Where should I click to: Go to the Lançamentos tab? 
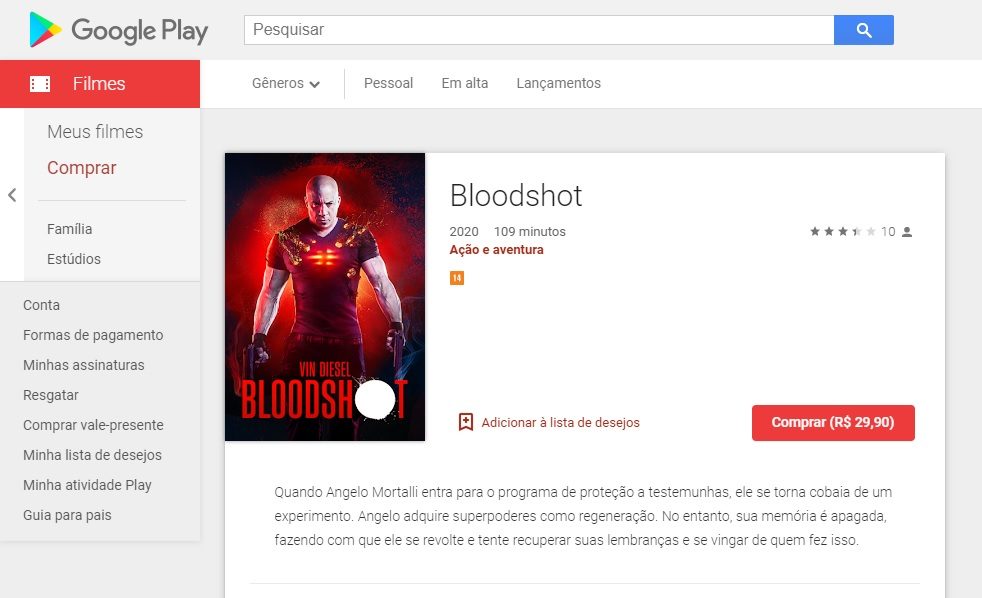559,83
